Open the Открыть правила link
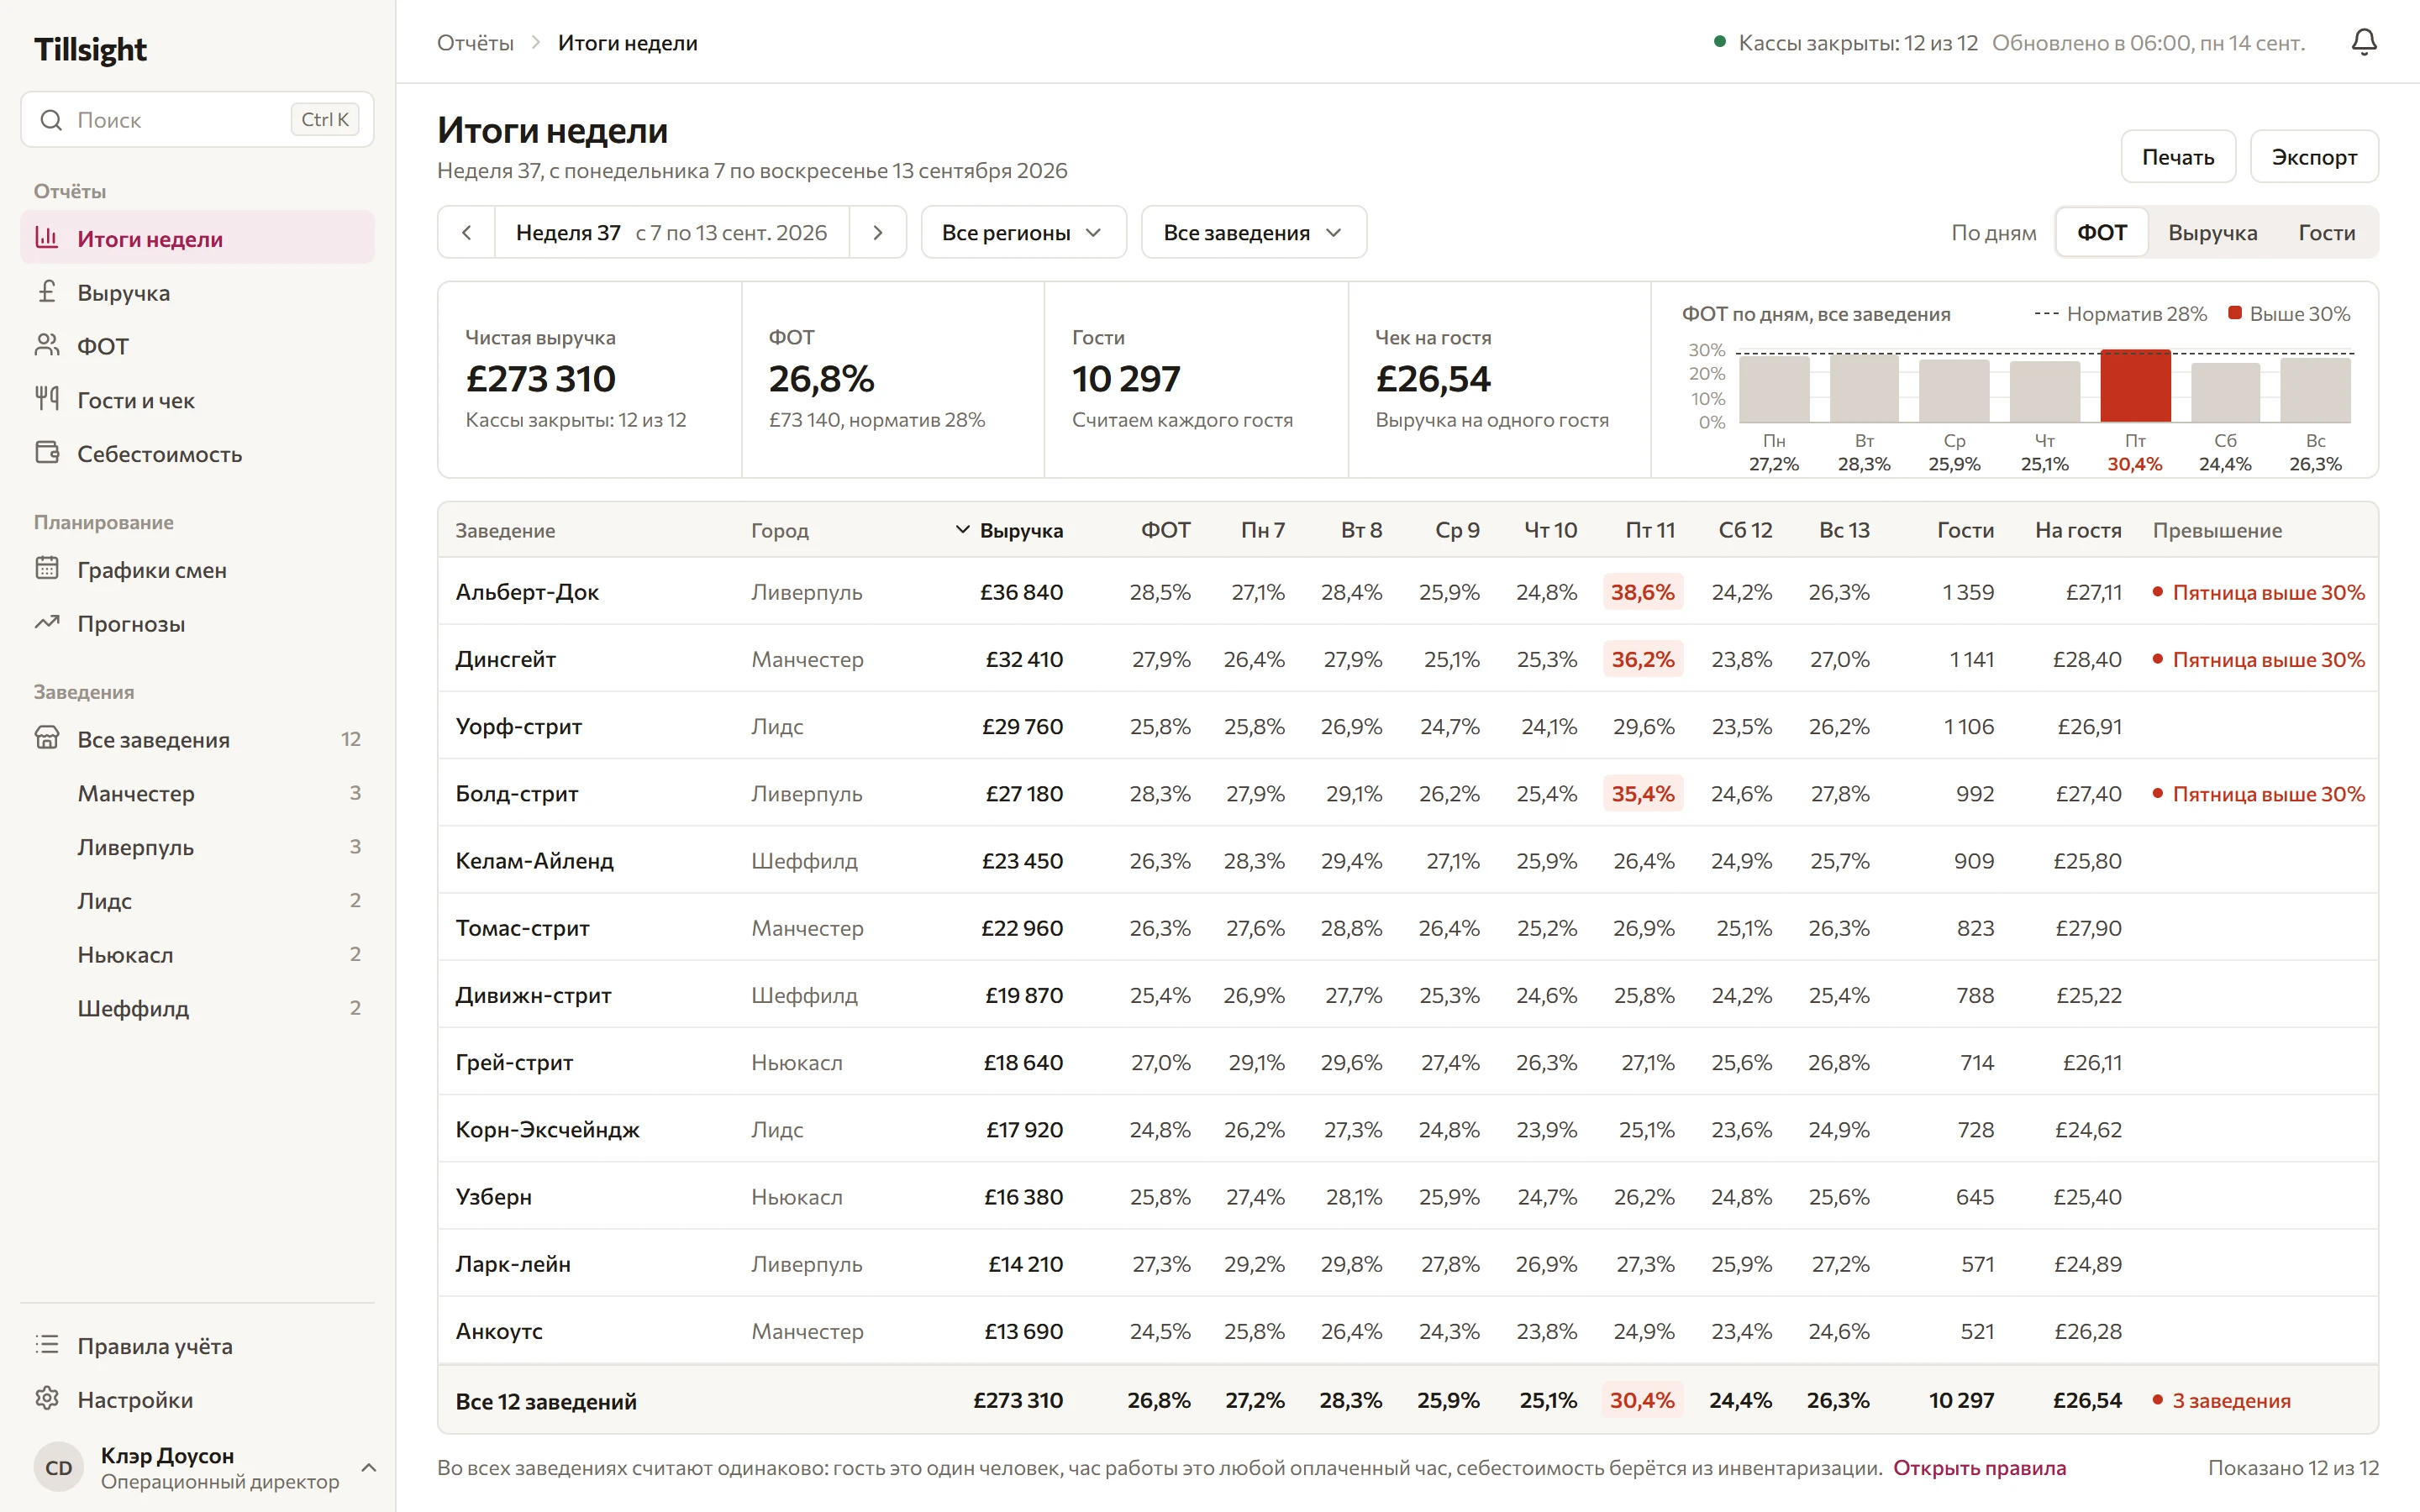This screenshot has height=1512, width=2420. coord(1979,1468)
